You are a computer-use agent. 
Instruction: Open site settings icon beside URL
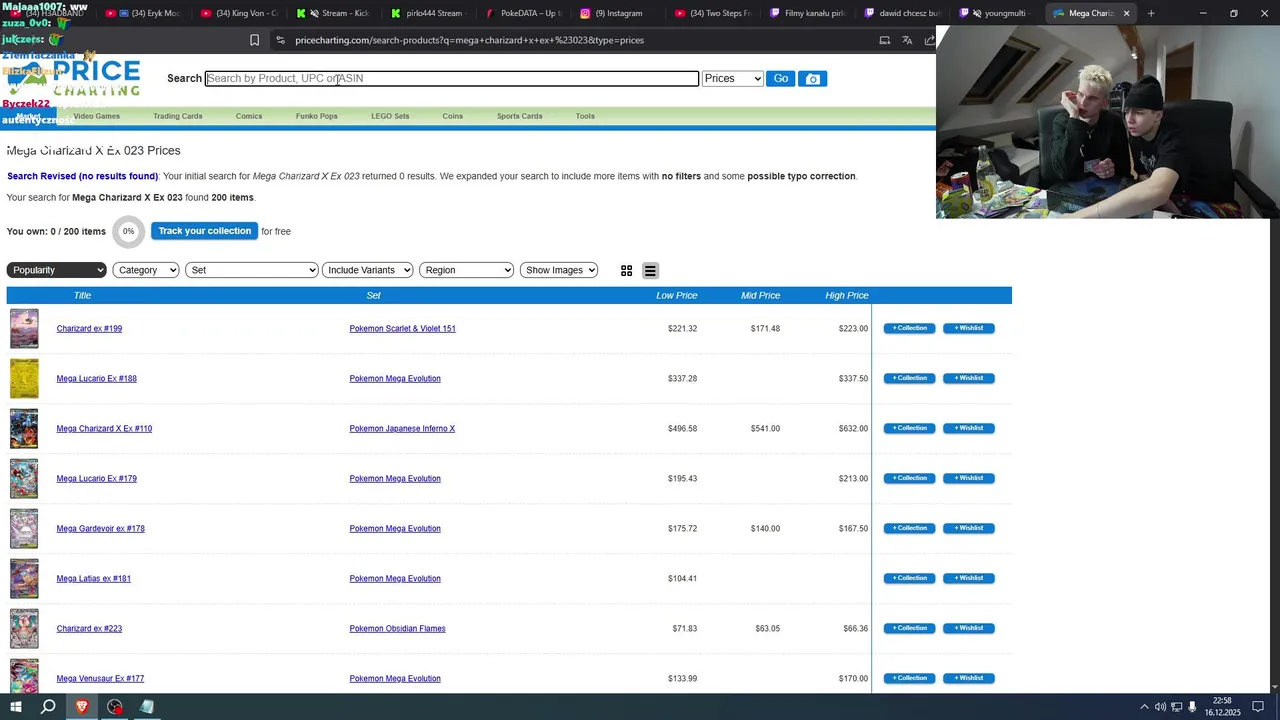click(x=281, y=40)
